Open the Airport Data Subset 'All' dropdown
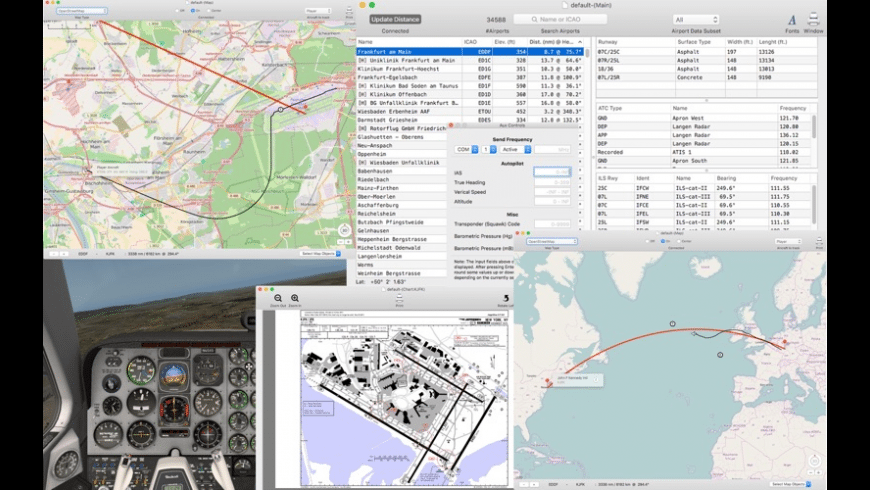870x490 pixels. [696, 19]
